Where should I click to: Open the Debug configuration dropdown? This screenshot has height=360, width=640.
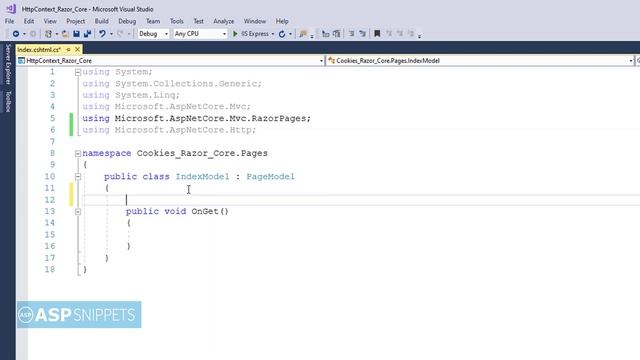point(153,34)
